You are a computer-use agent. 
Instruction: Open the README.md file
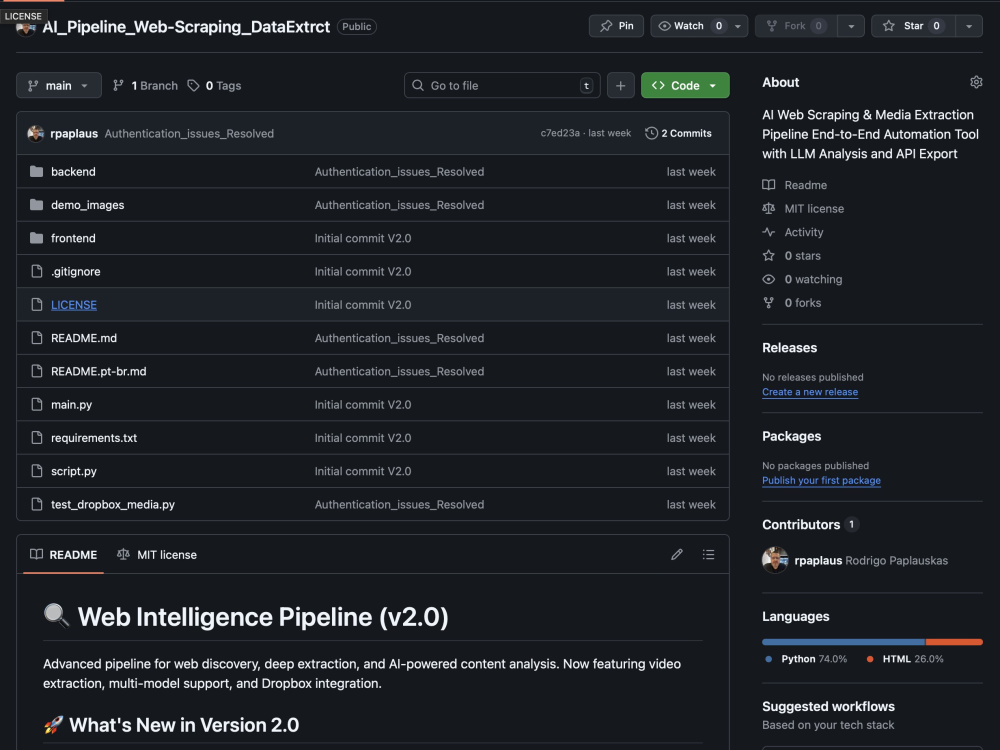click(x=84, y=338)
